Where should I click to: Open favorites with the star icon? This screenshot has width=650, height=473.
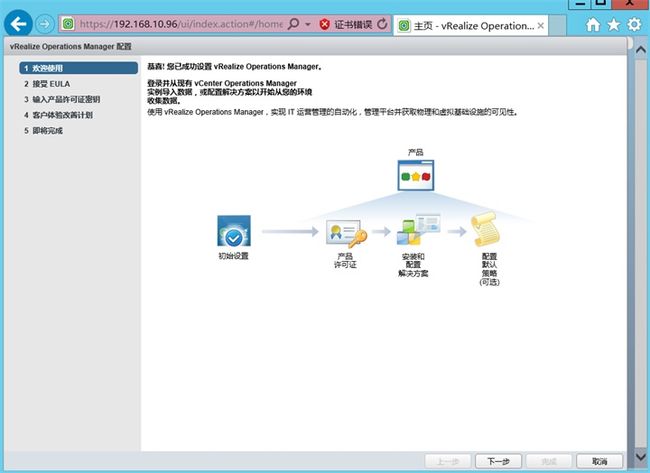[614, 24]
